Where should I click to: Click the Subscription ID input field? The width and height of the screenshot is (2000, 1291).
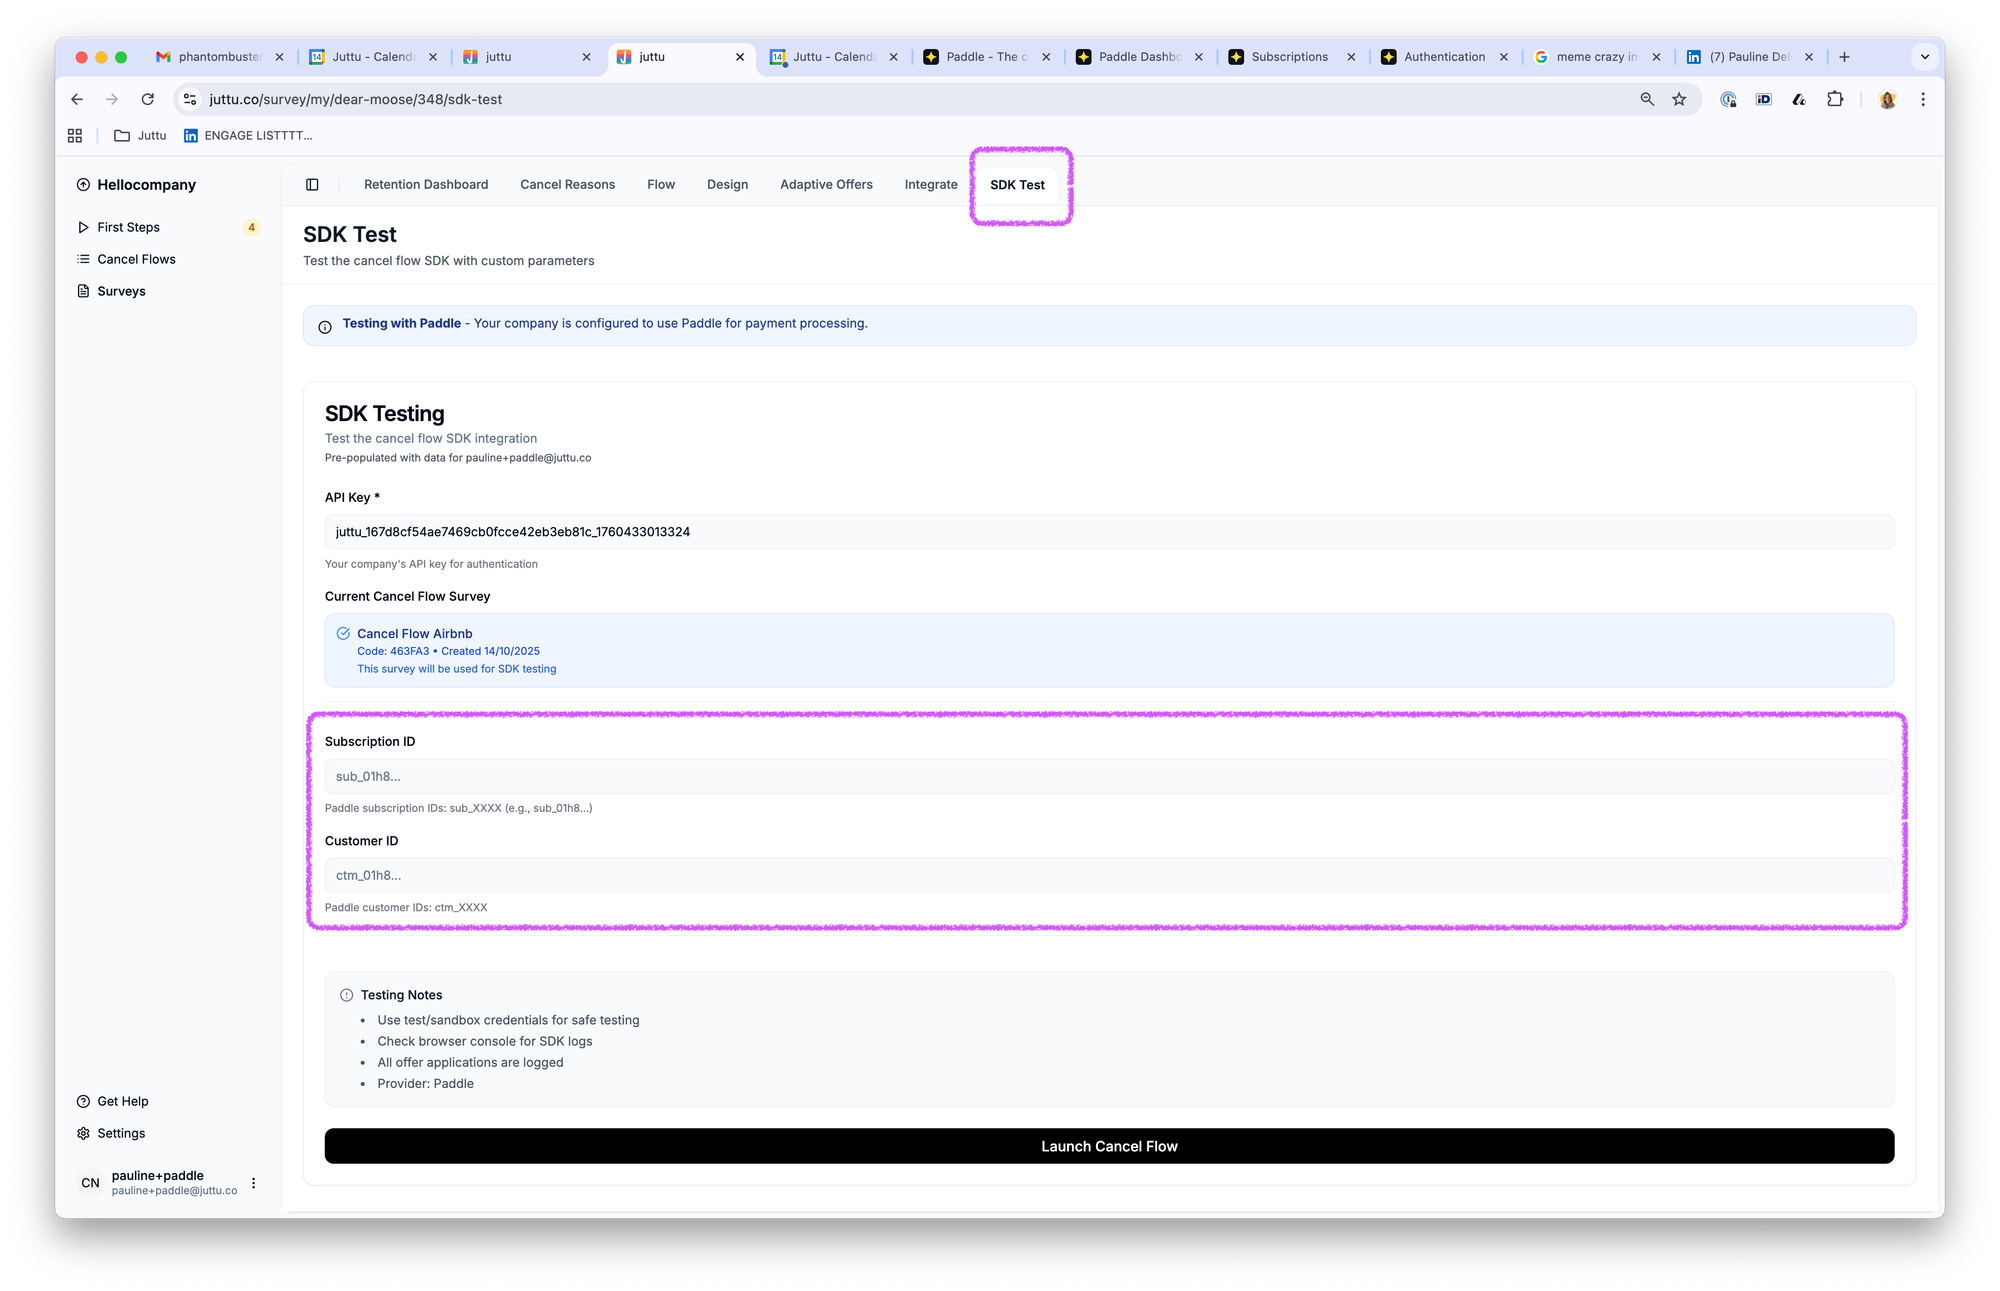1108,776
